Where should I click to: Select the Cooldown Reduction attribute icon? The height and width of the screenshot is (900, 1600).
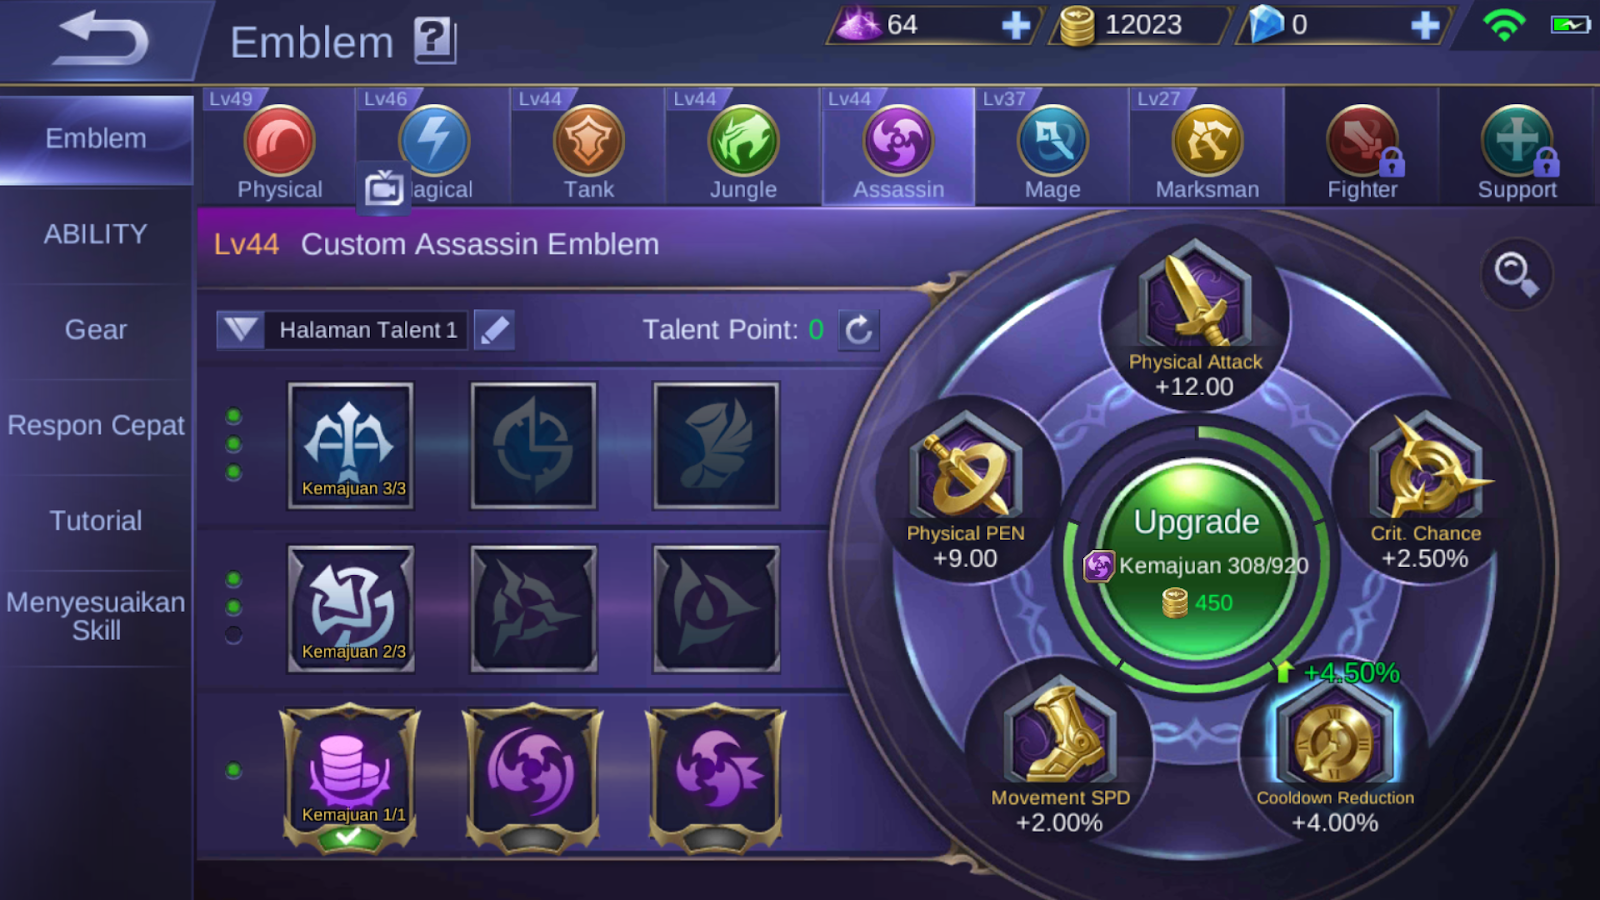pos(1335,739)
